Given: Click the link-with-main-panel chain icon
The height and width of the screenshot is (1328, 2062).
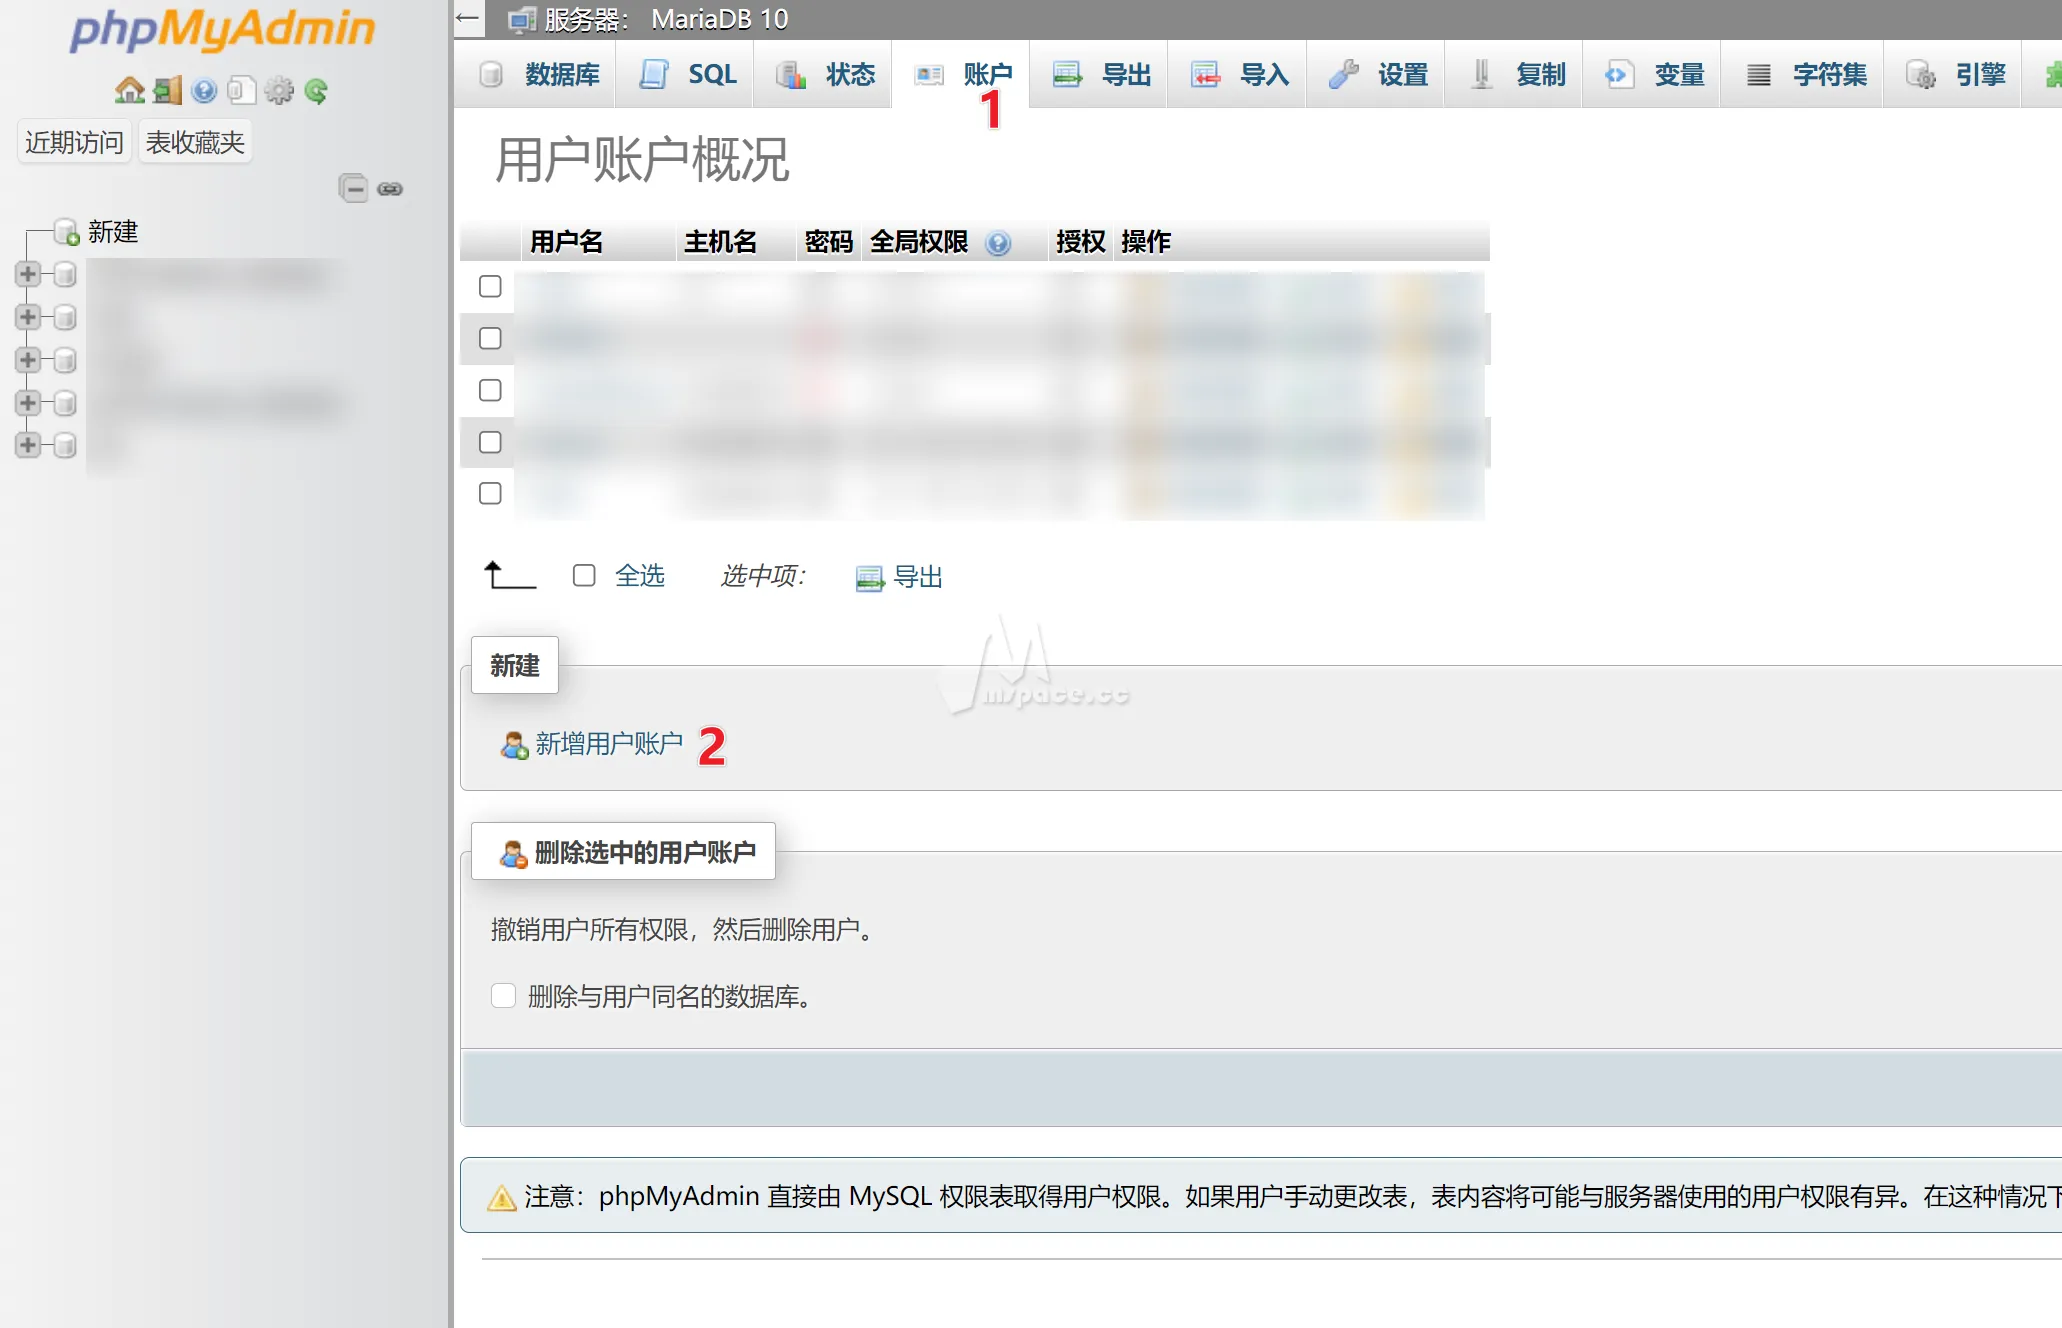Looking at the screenshot, I should (390, 189).
